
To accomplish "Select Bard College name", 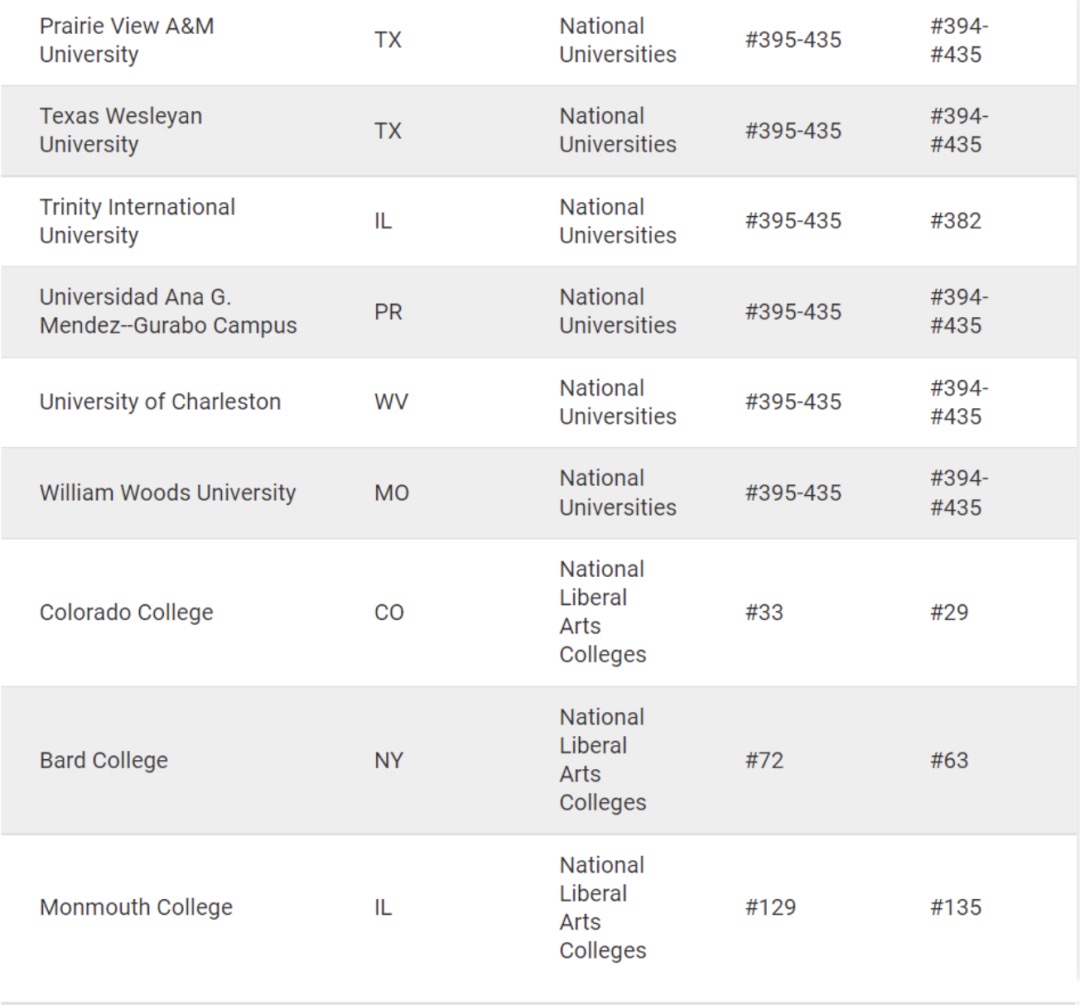I will tap(103, 760).
